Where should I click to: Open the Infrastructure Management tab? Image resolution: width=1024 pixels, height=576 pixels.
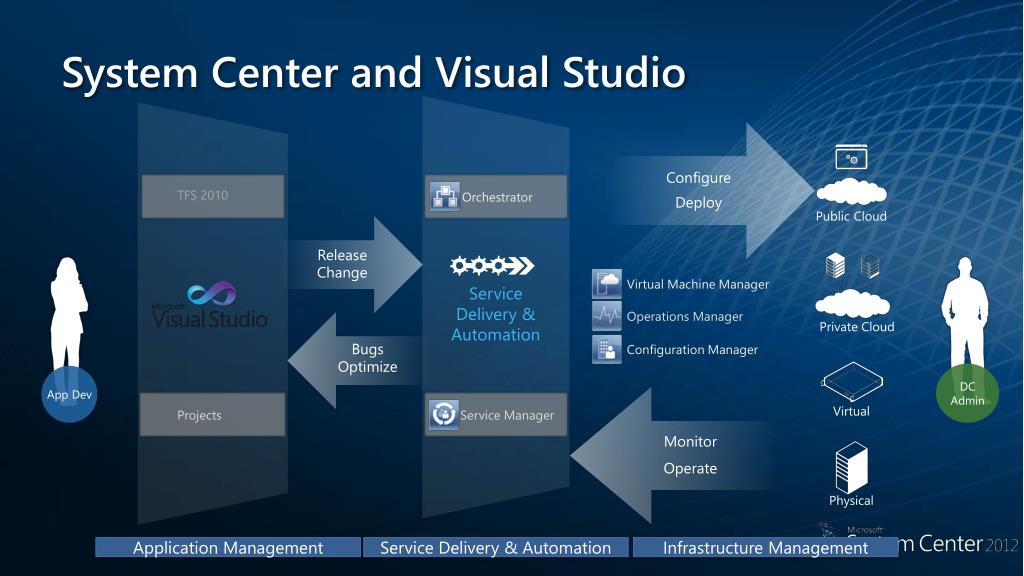[x=765, y=547]
